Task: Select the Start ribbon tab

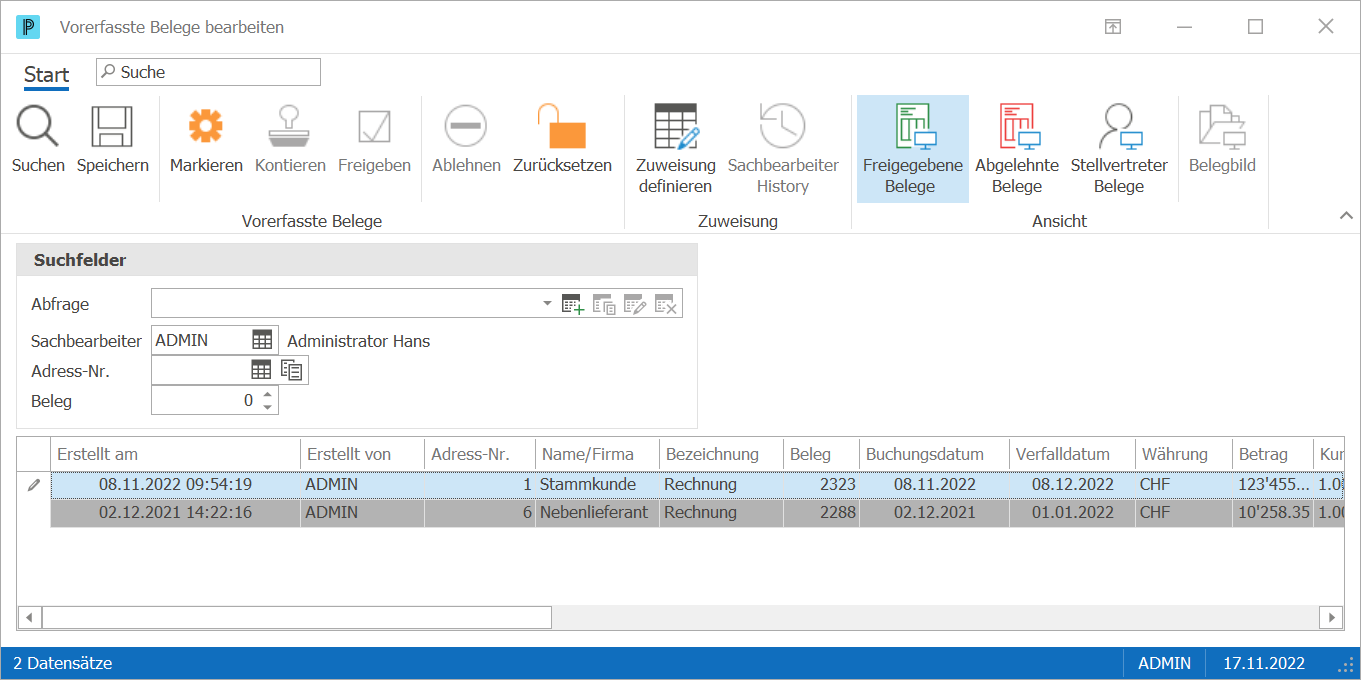Action: click(x=47, y=75)
